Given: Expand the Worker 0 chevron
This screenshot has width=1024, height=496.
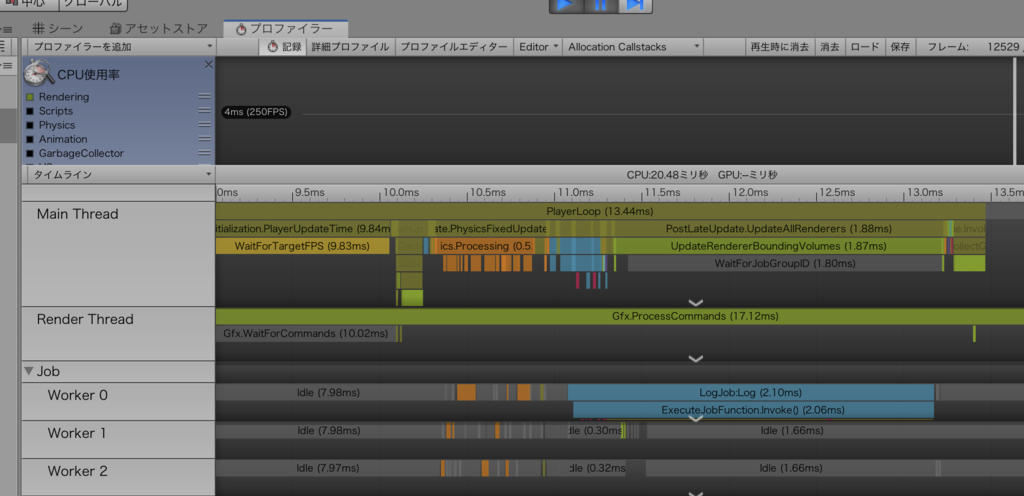Looking at the screenshot, I should tap(696, 419).
